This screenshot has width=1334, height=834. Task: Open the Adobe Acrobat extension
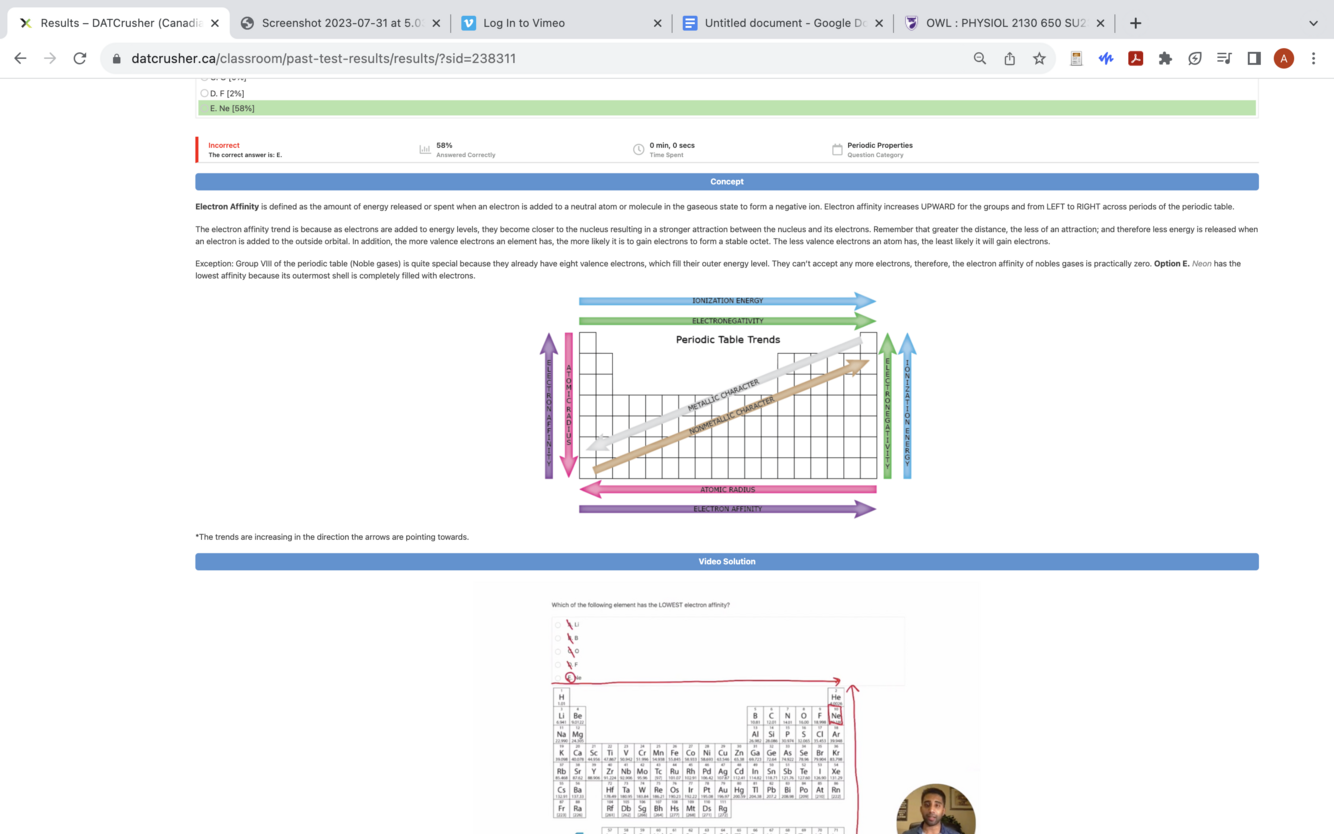point(1136,58)
